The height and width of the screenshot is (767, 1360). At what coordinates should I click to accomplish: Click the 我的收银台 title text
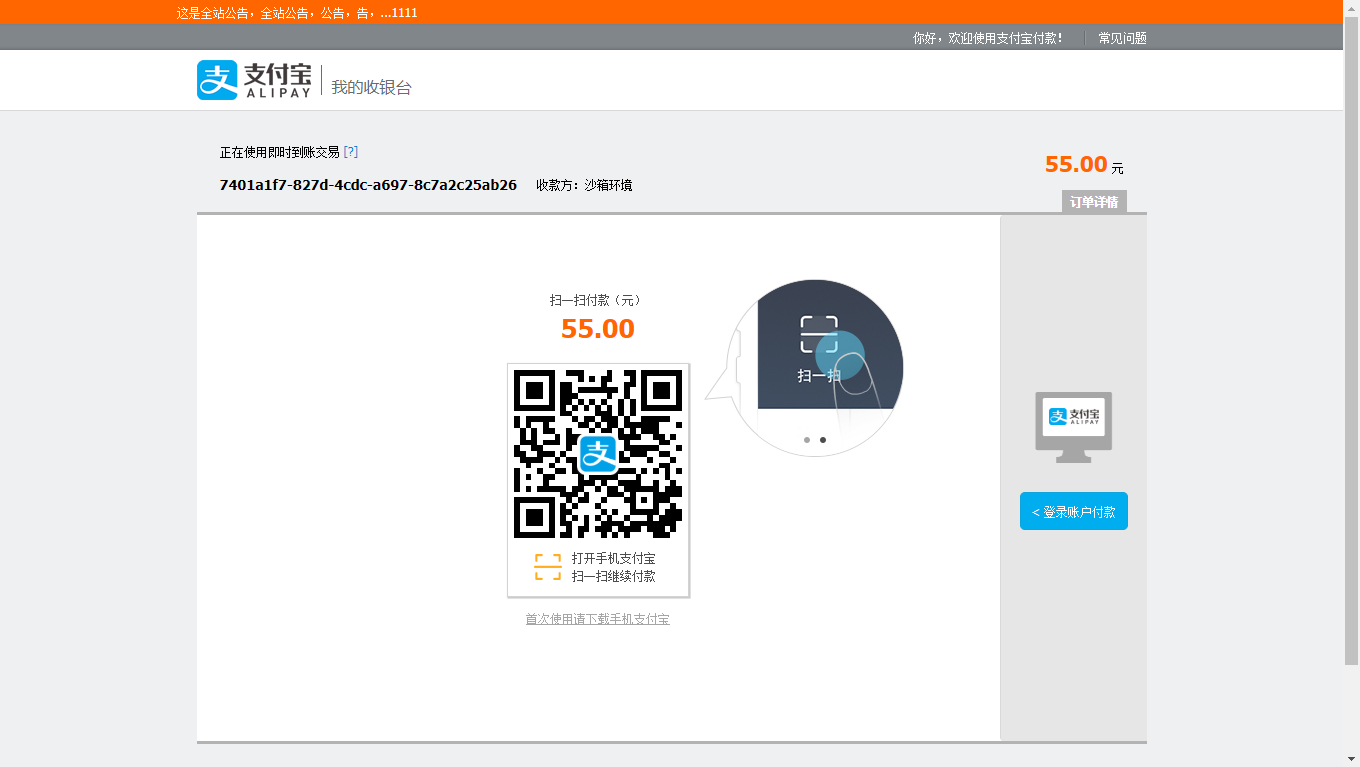click(x=371, y=87)
